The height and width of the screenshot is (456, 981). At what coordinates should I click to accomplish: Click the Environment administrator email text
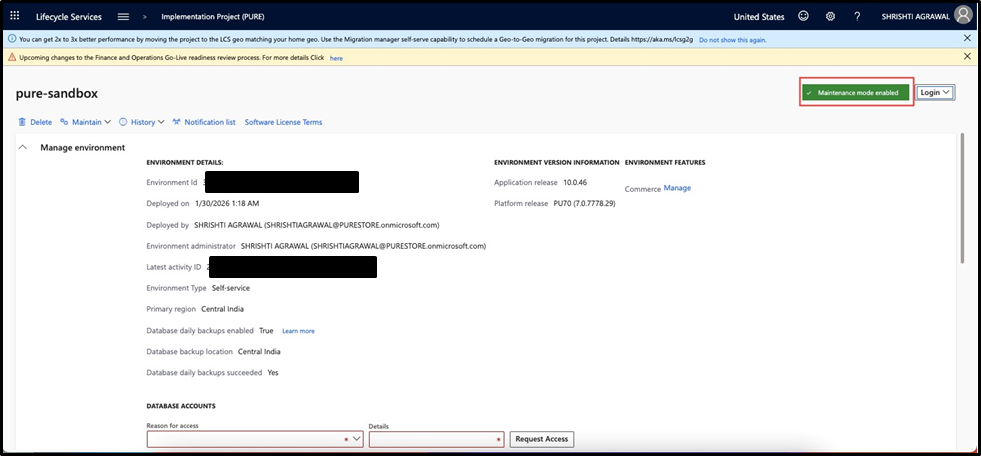coord(399,246)
